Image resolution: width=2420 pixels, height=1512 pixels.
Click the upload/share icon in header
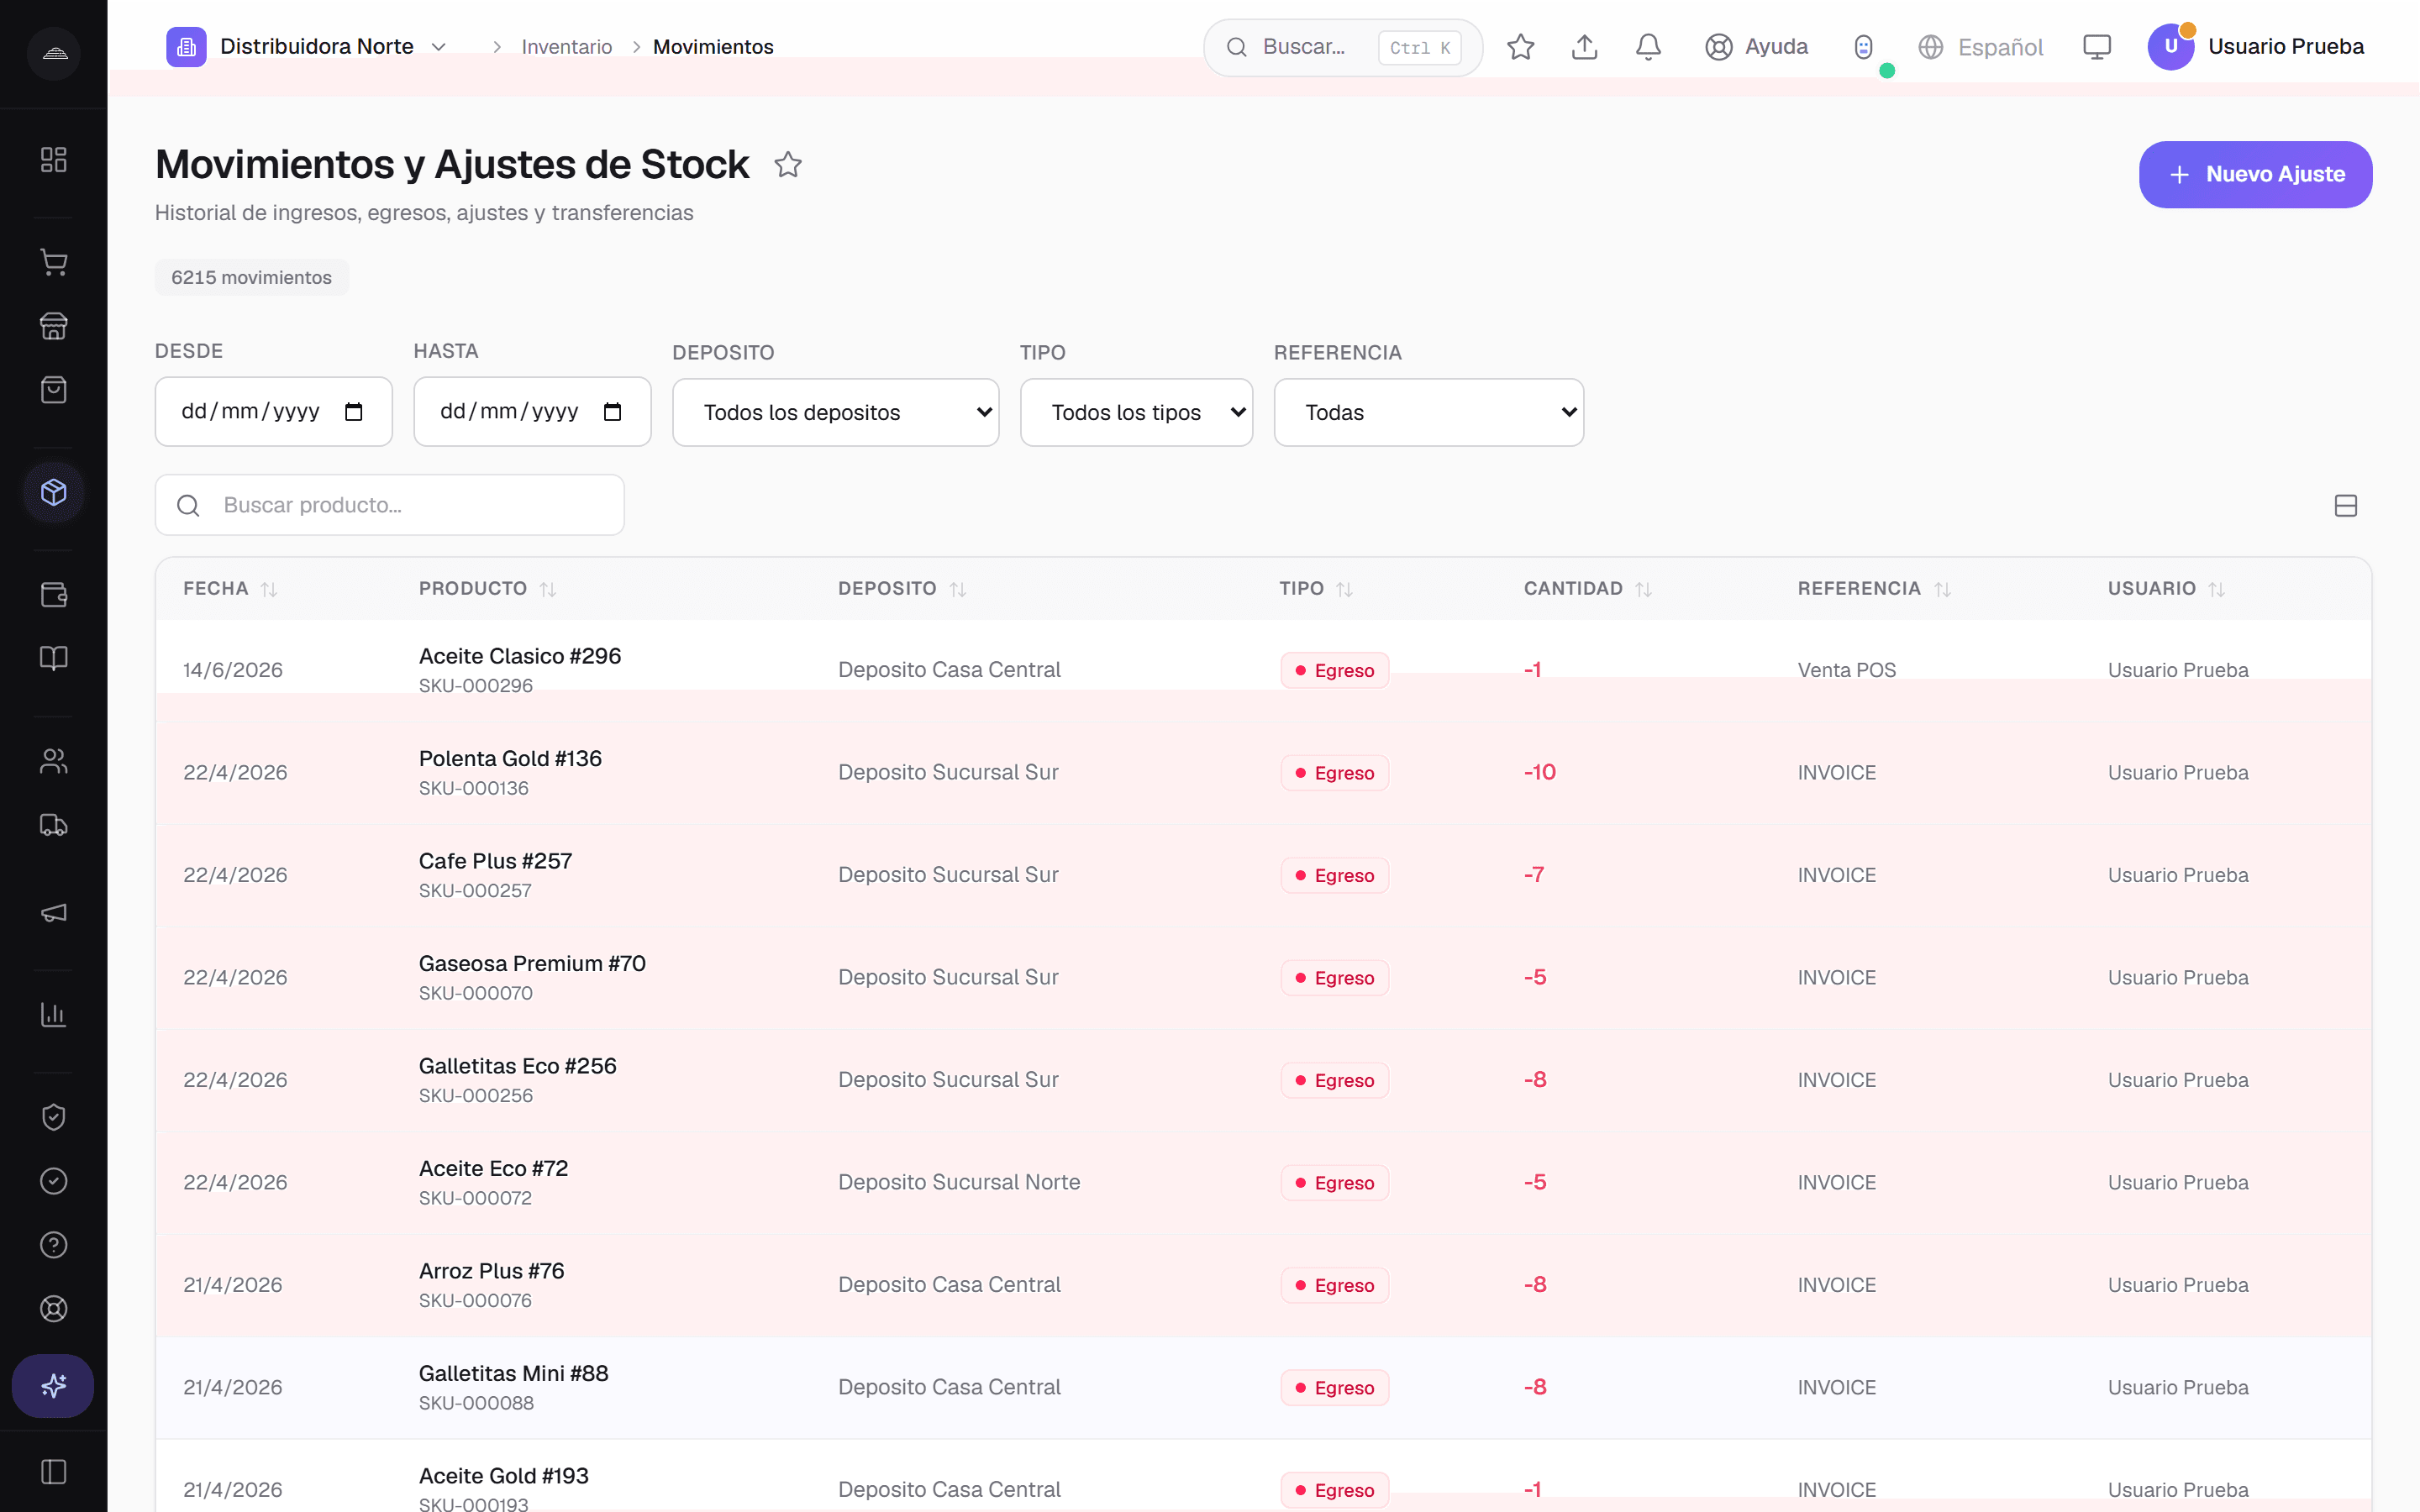1584,47
